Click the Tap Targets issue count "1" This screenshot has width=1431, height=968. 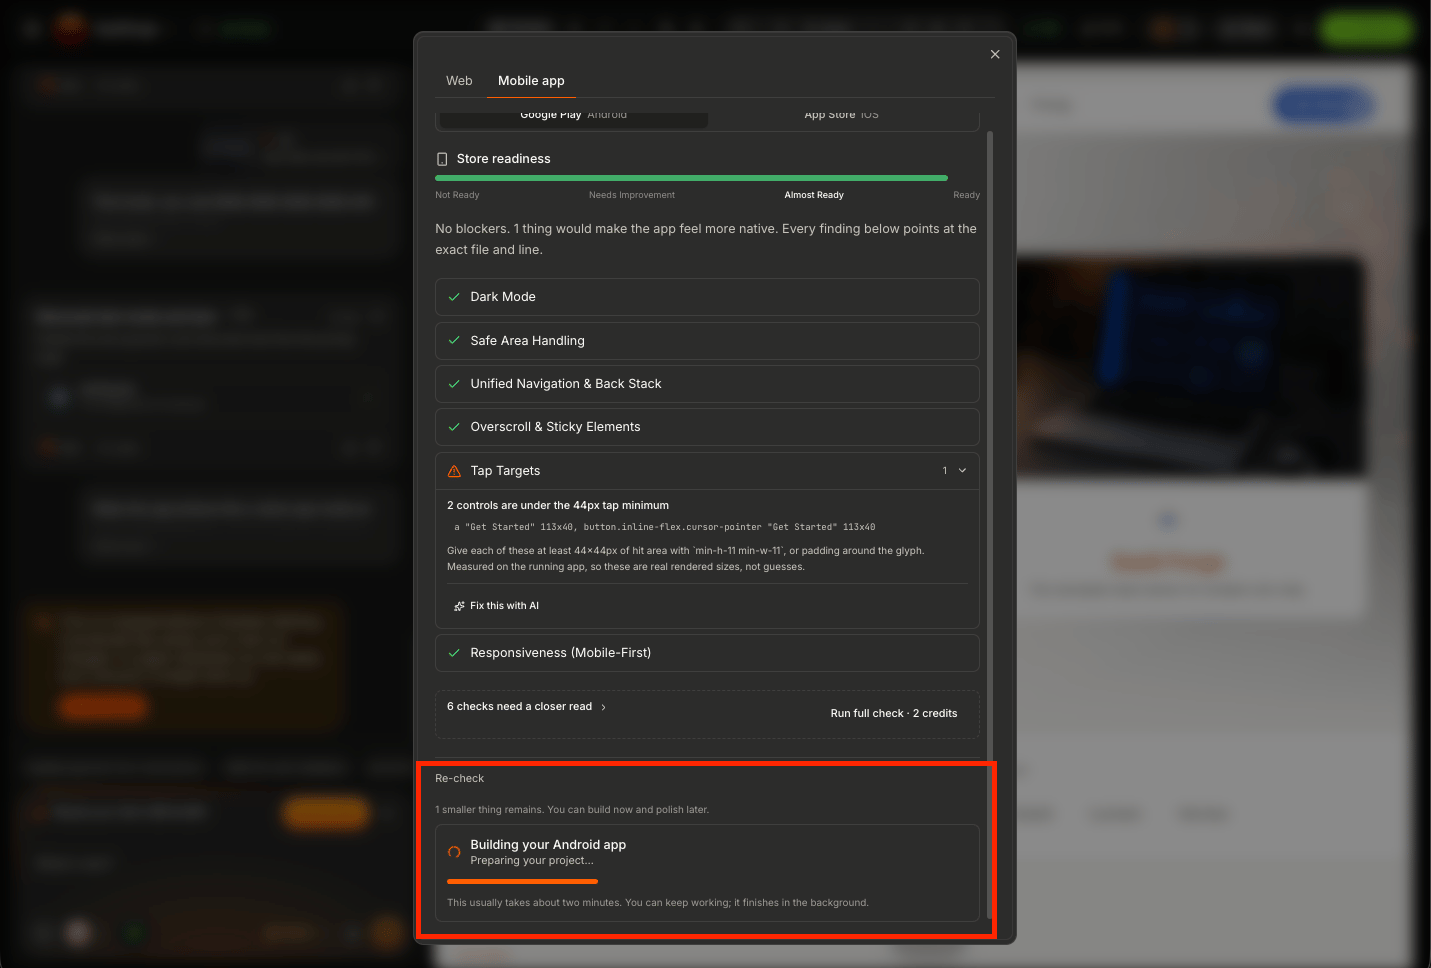click(x=945, y=471)
